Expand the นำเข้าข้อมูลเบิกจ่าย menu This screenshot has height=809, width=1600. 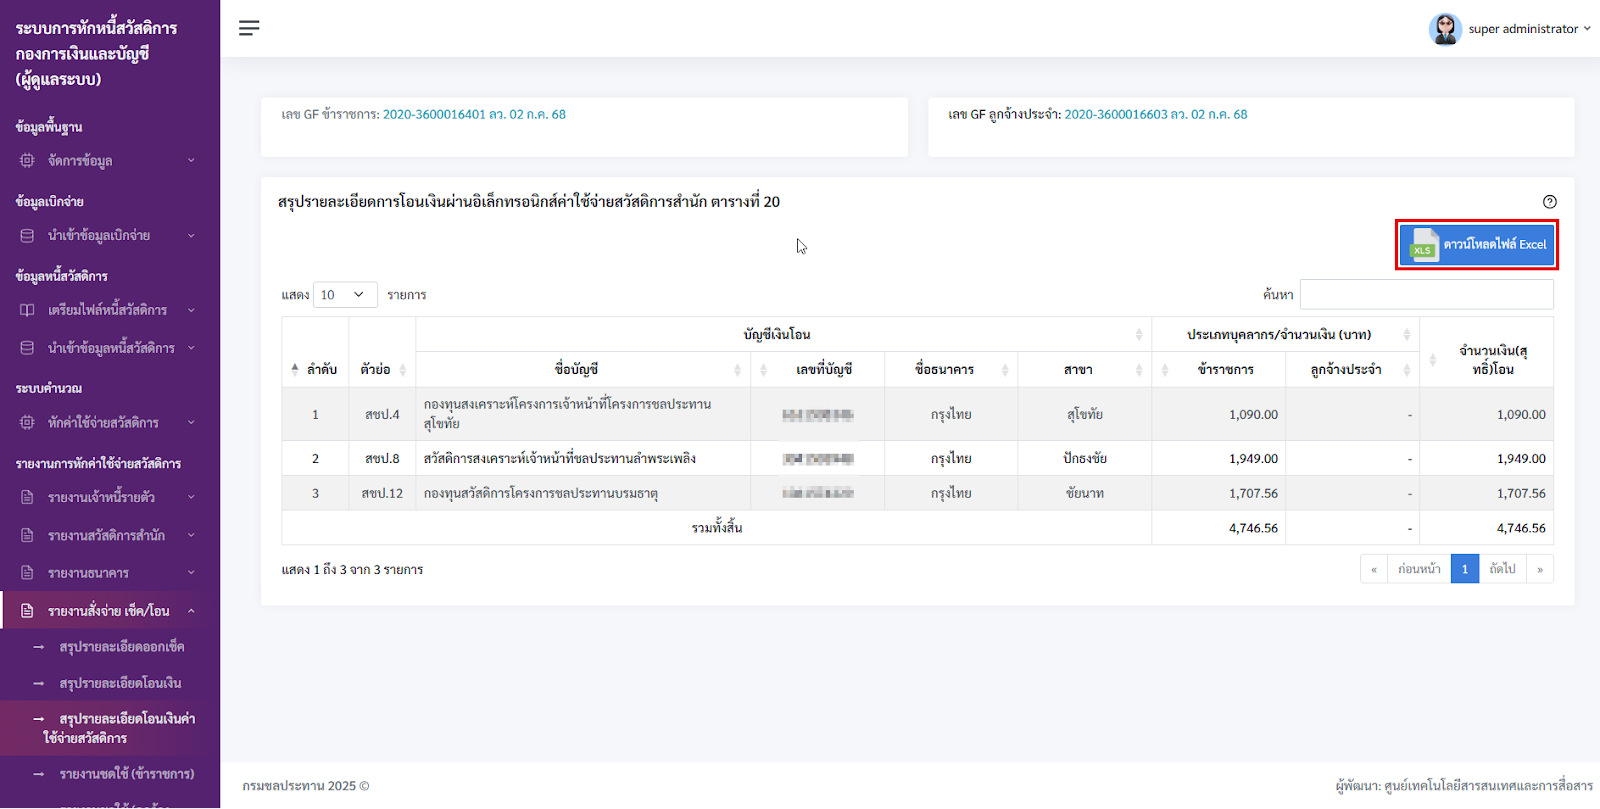(110, 236)
